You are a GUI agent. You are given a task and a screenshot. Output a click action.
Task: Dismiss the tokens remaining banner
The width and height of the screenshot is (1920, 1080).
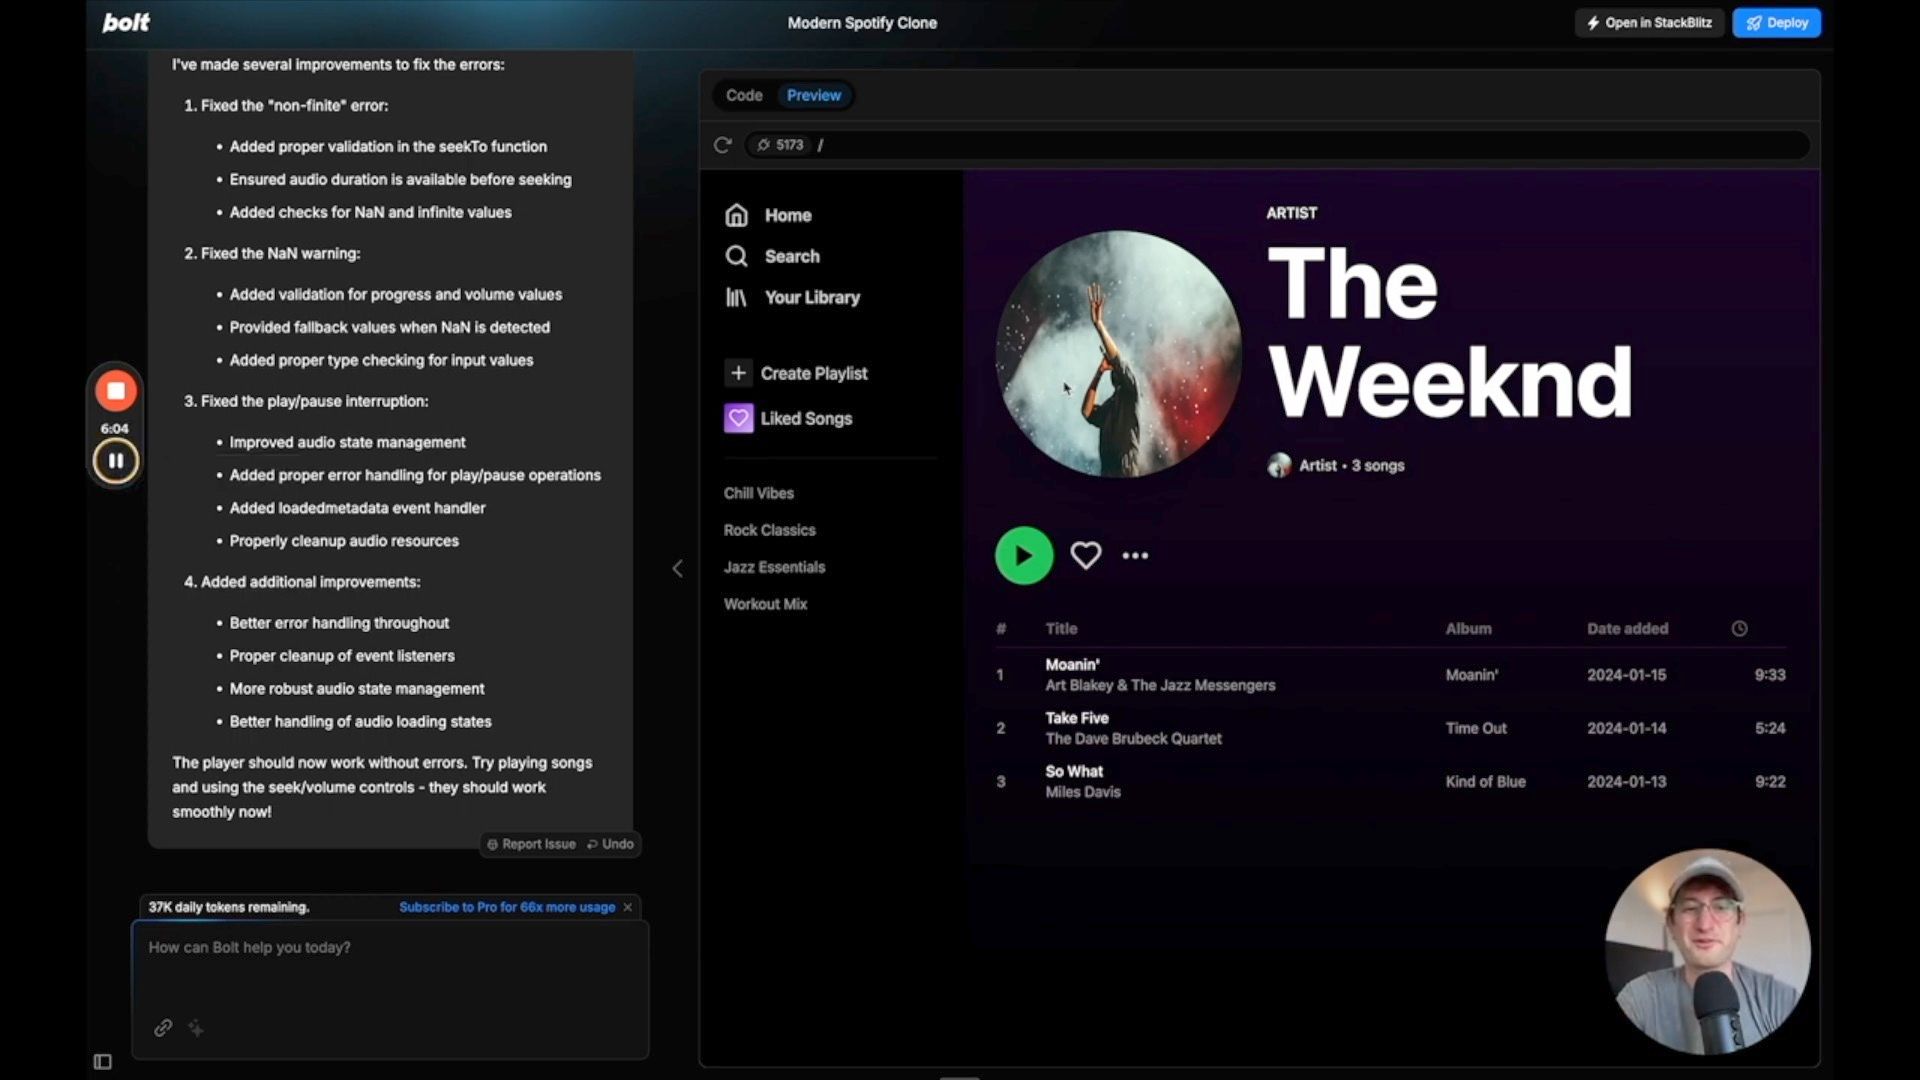pos(628,907)
